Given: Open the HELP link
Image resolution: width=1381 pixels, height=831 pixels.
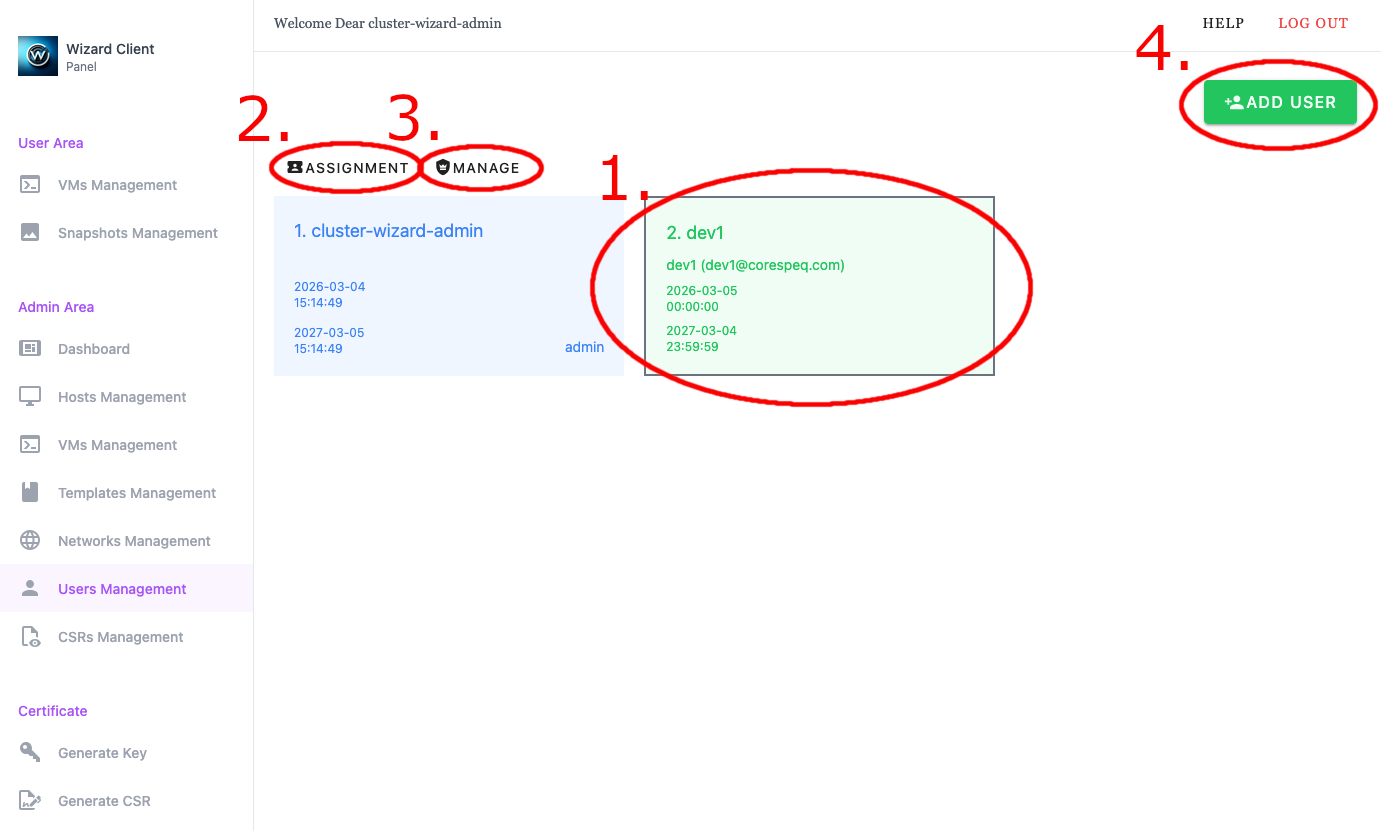Looking at the screenshot, I should click(1223, 23).
